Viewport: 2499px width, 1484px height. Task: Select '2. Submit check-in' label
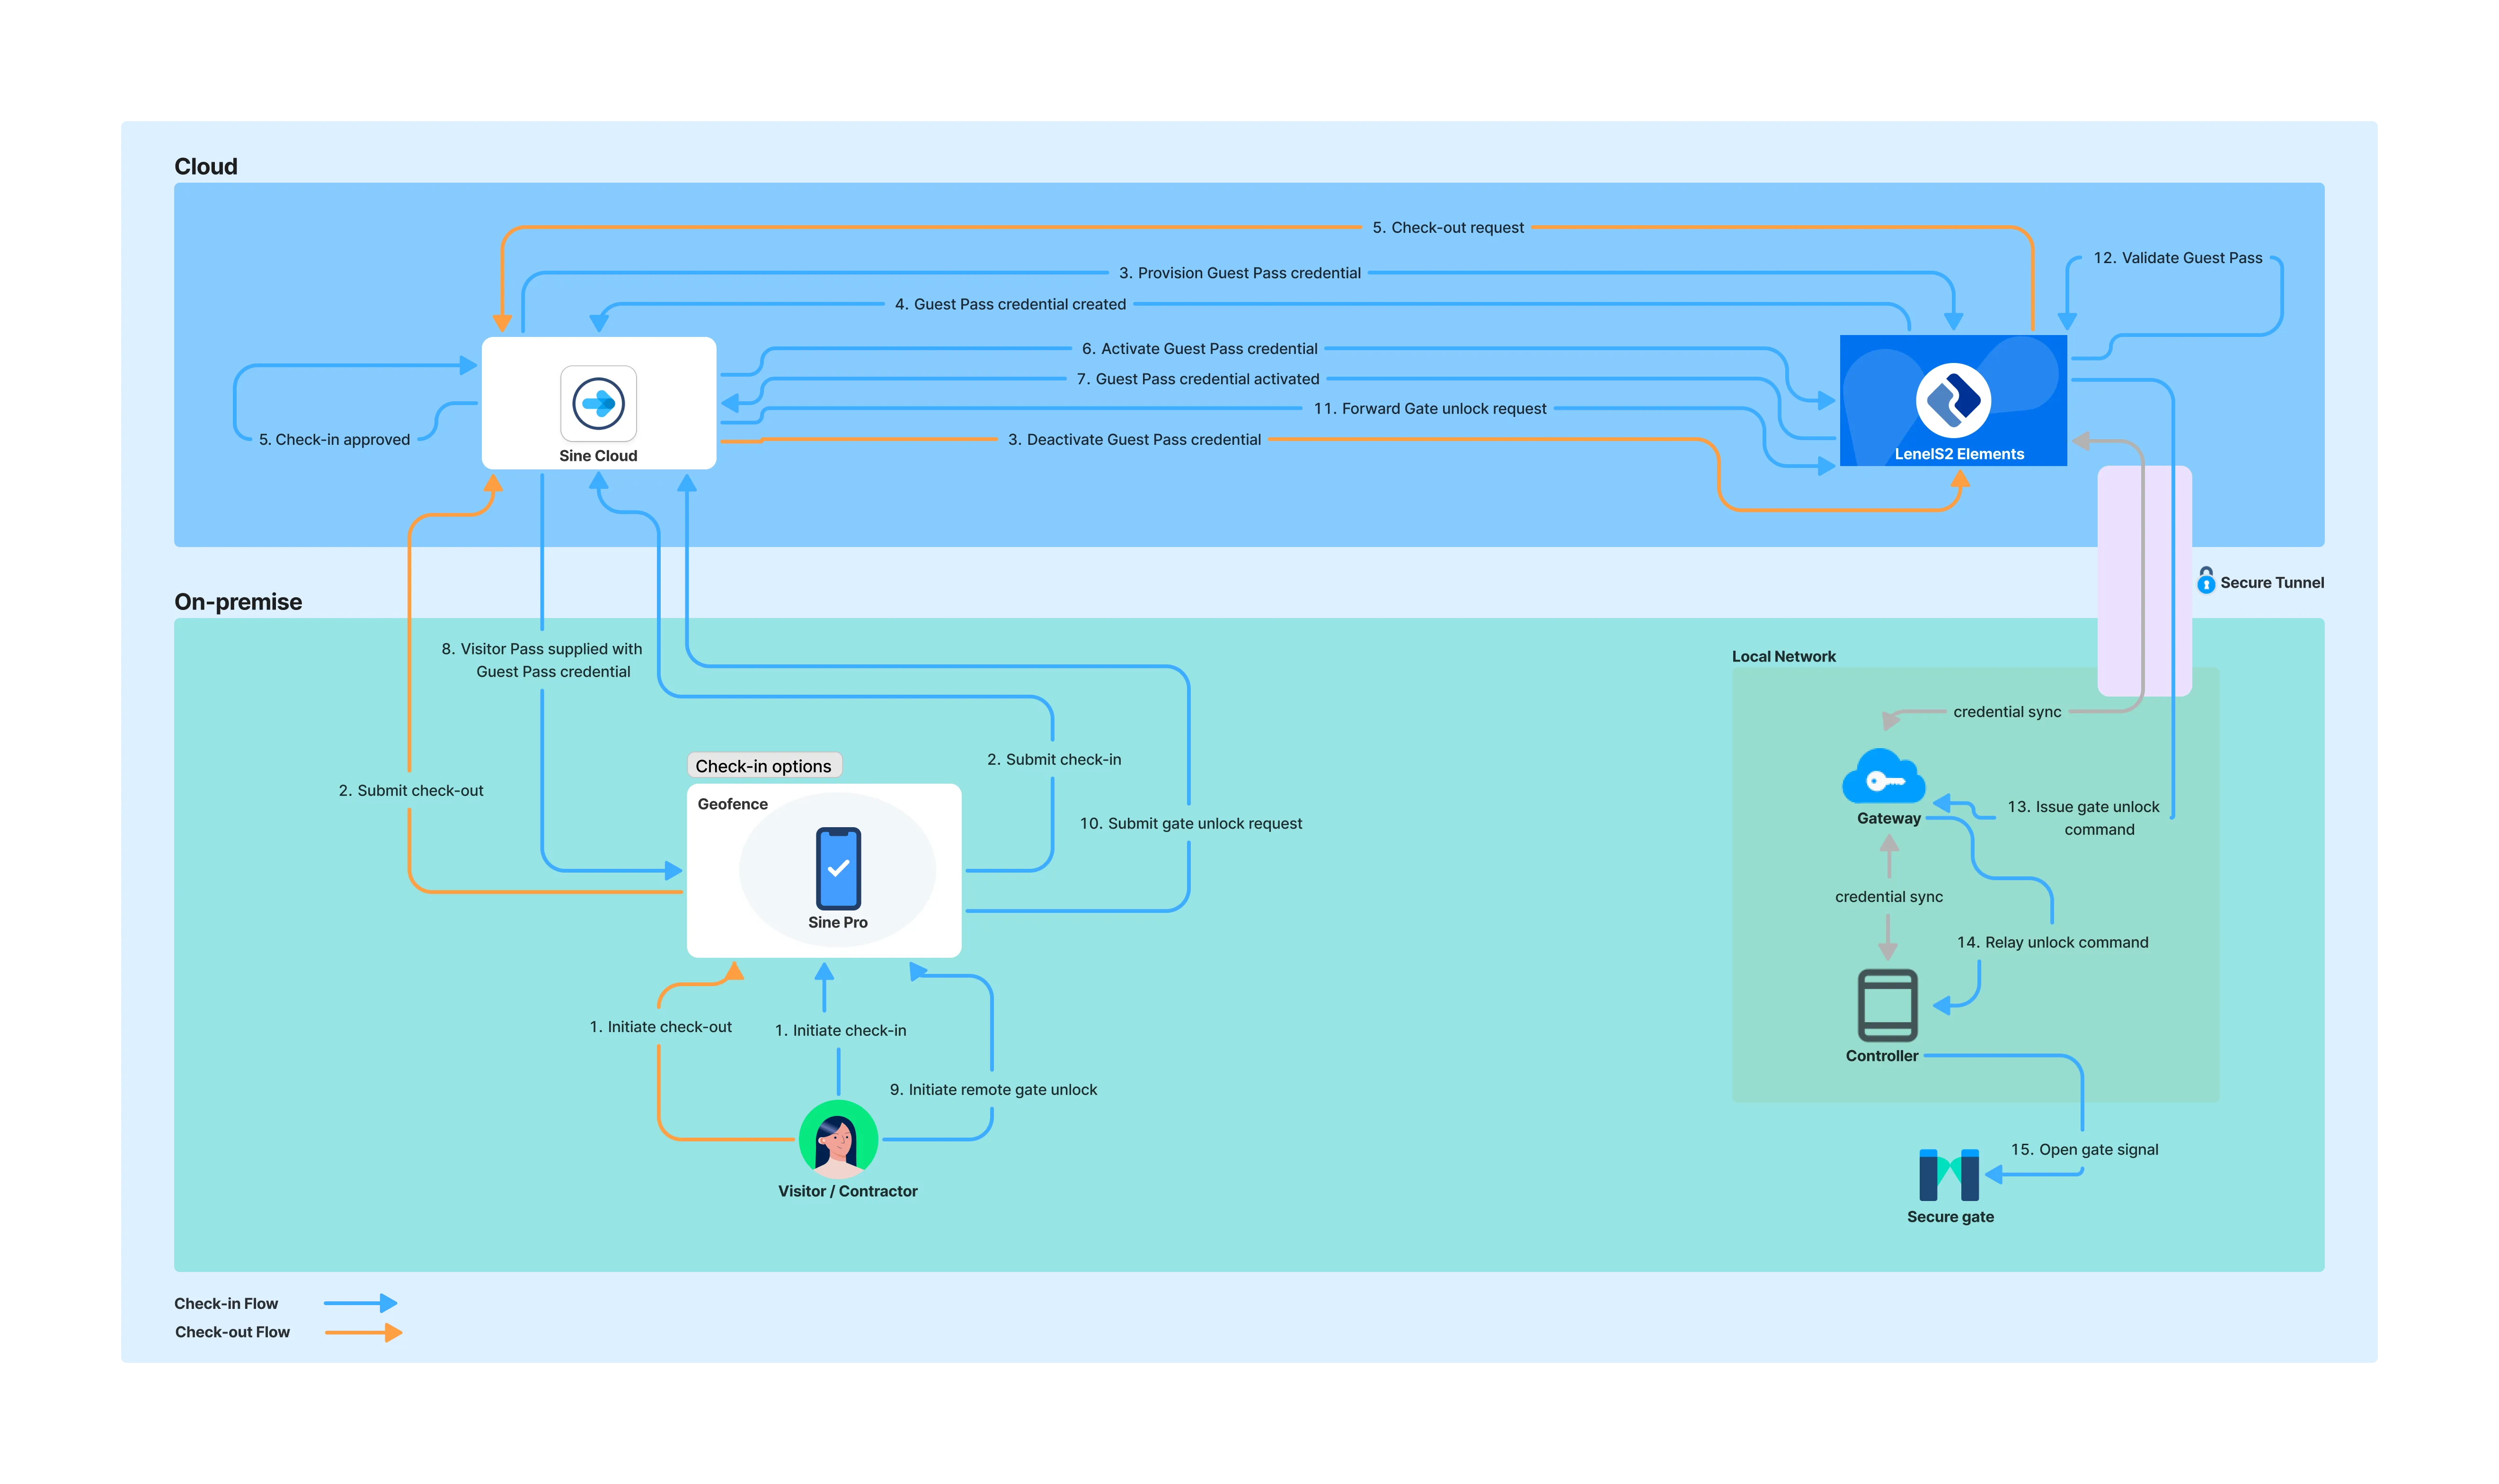tap(1053, 760)
